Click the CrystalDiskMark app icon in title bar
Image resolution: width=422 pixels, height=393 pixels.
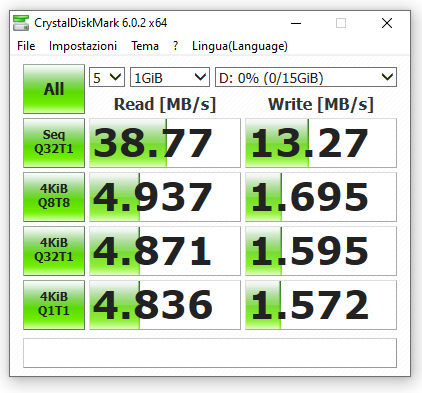tap(21, 23)
